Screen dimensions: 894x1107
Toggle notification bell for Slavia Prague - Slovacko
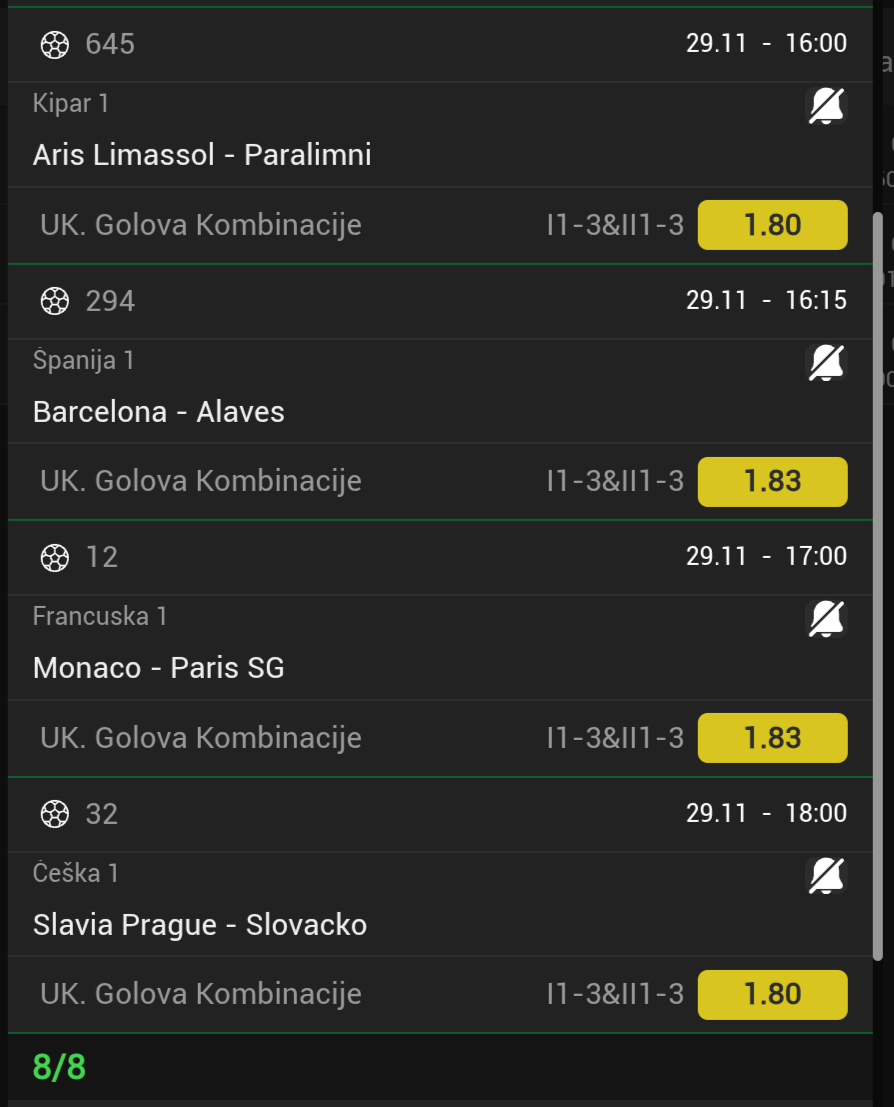click(826, 875)
